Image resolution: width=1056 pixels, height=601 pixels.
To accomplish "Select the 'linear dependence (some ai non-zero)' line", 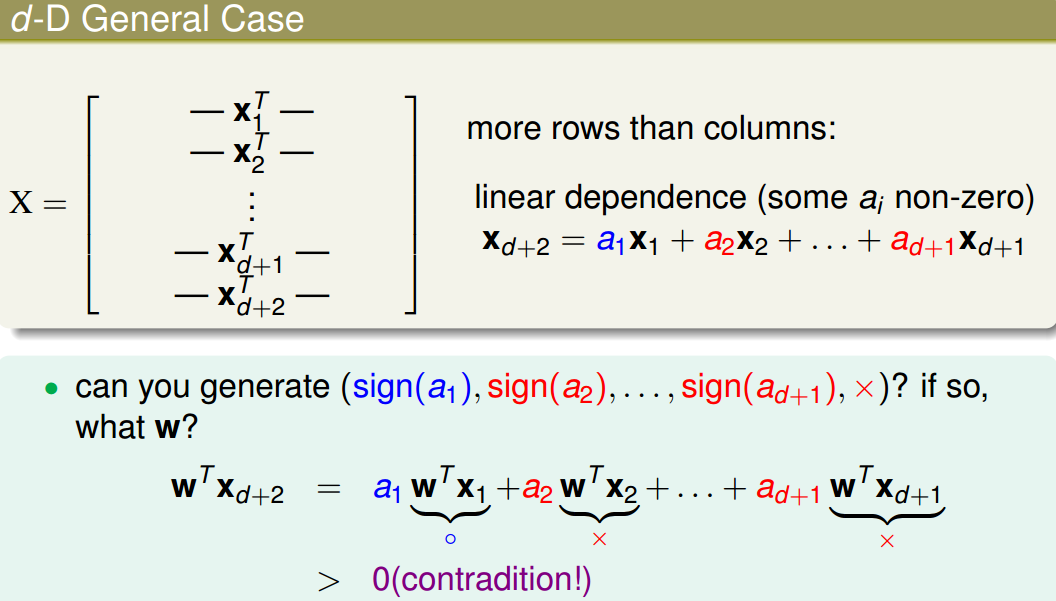I will (754, 198).
